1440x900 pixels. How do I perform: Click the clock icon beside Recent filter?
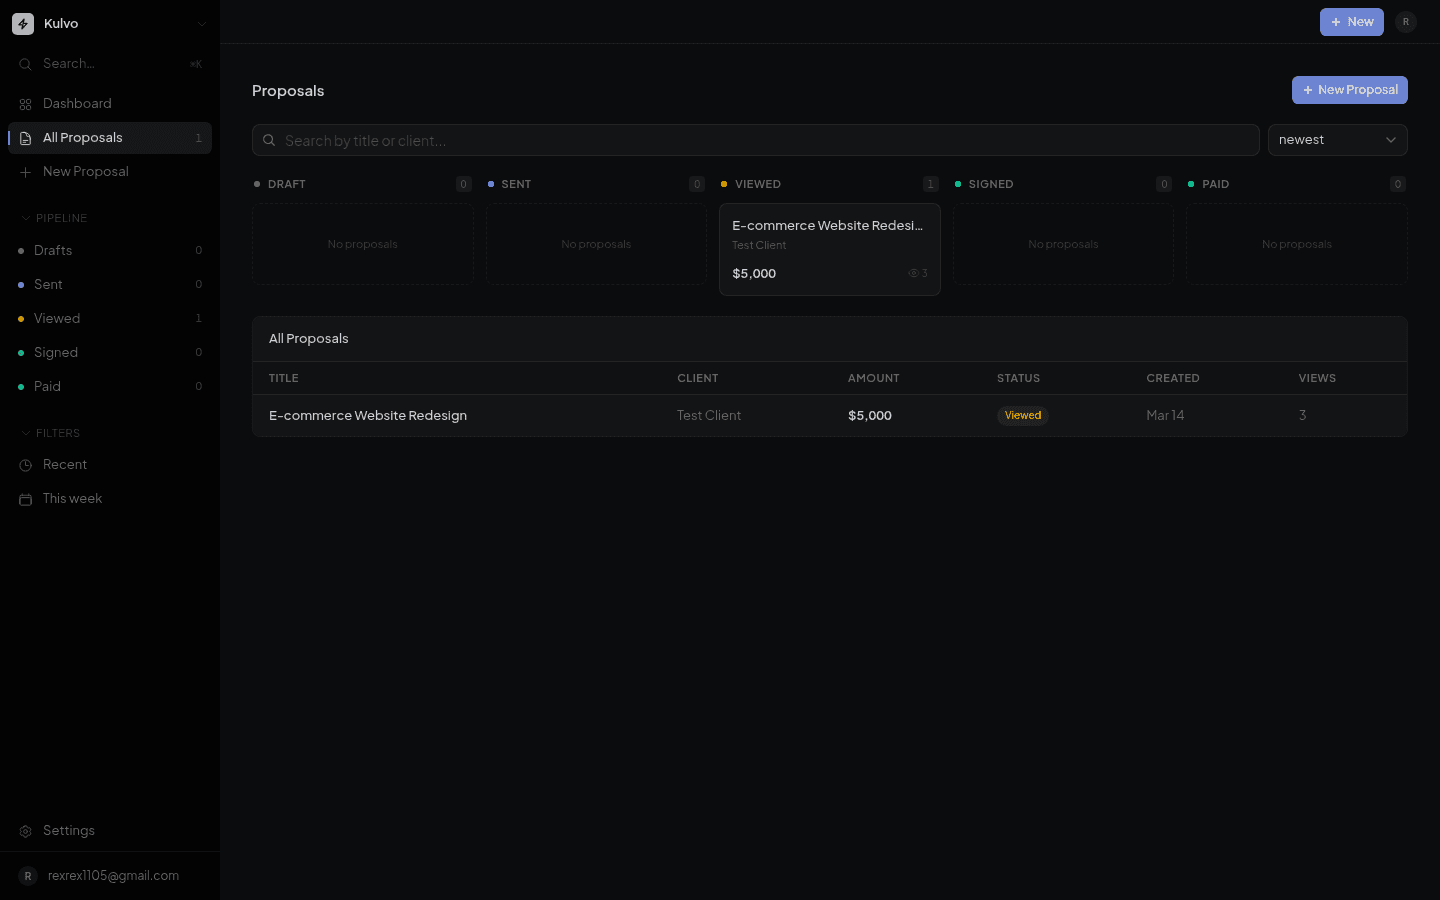(25, 464)
